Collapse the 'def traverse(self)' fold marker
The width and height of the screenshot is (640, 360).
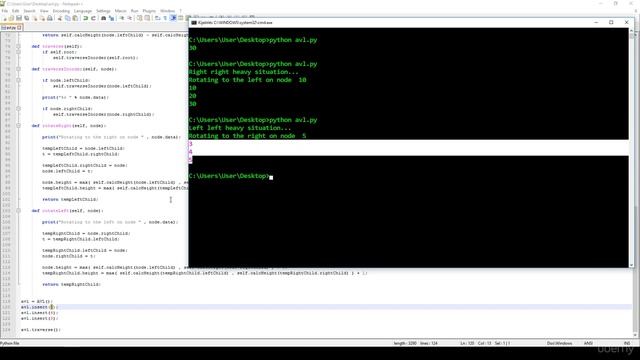pos(18,47)
